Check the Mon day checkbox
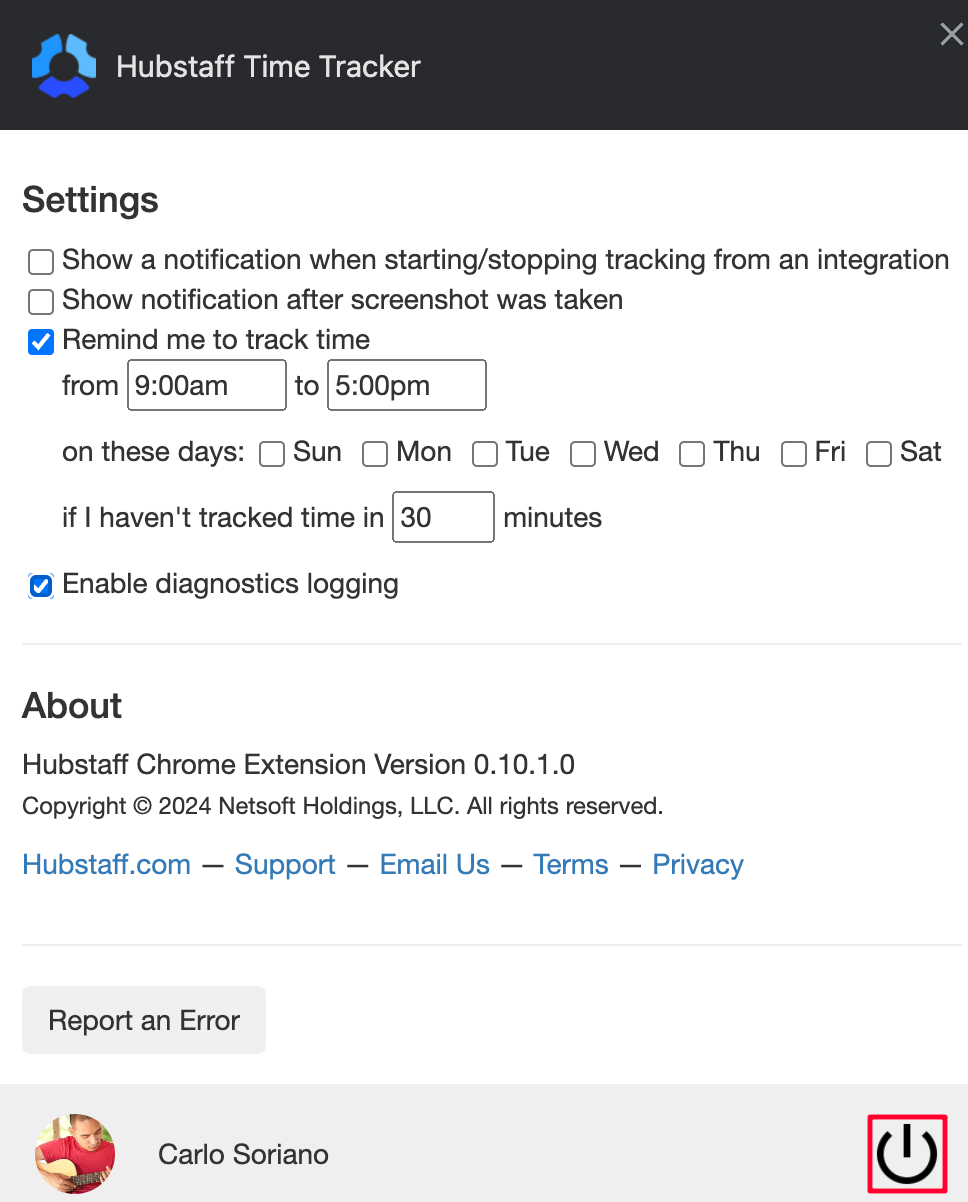The height and width of the screenshot is (1202, 968). [x=375, y=454]
